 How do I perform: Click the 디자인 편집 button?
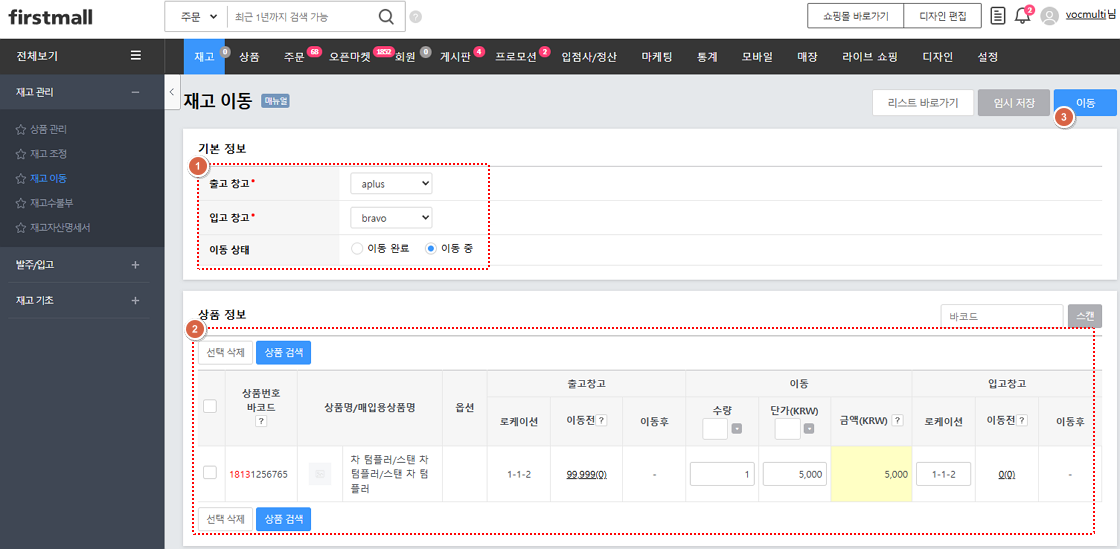tap(942, 16)
